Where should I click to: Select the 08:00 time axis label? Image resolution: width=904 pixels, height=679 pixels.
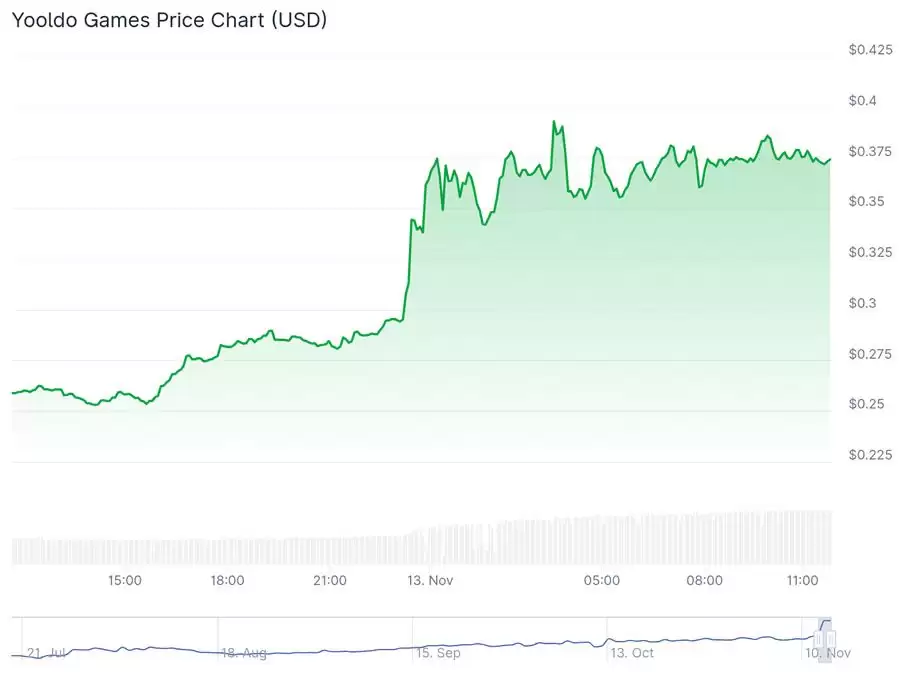[x=705, y=580]
